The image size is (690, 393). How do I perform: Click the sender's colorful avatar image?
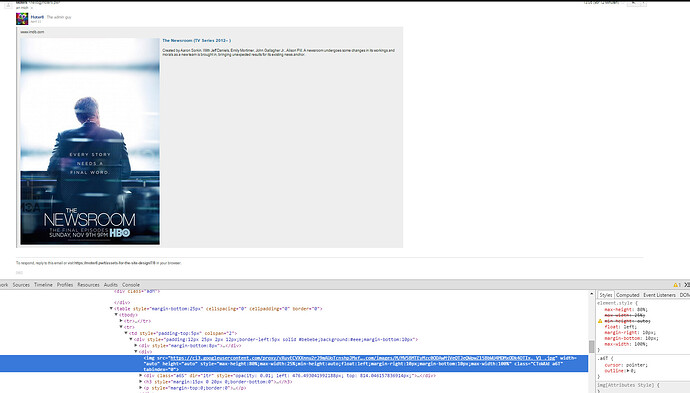[22, 18]
